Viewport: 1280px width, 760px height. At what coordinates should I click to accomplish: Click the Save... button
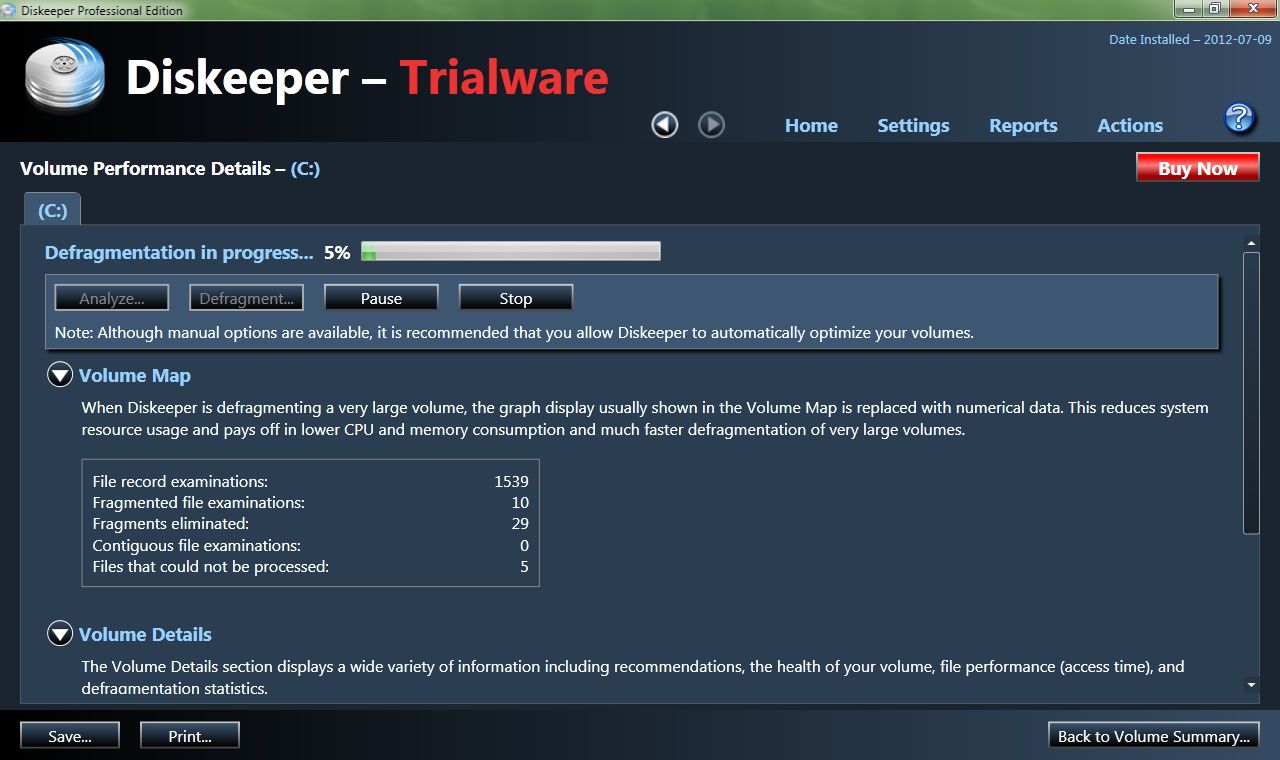tap(70, 736)
